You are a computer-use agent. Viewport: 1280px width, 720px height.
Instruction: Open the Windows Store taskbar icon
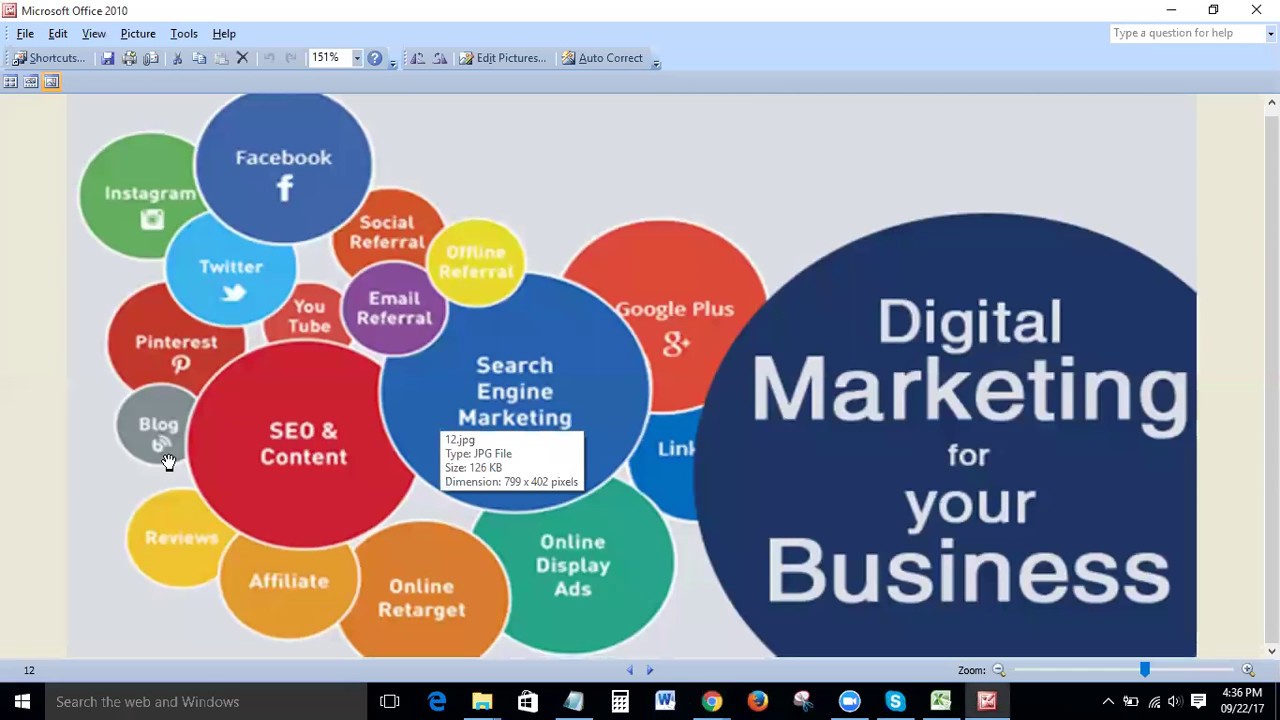(528, 702)
